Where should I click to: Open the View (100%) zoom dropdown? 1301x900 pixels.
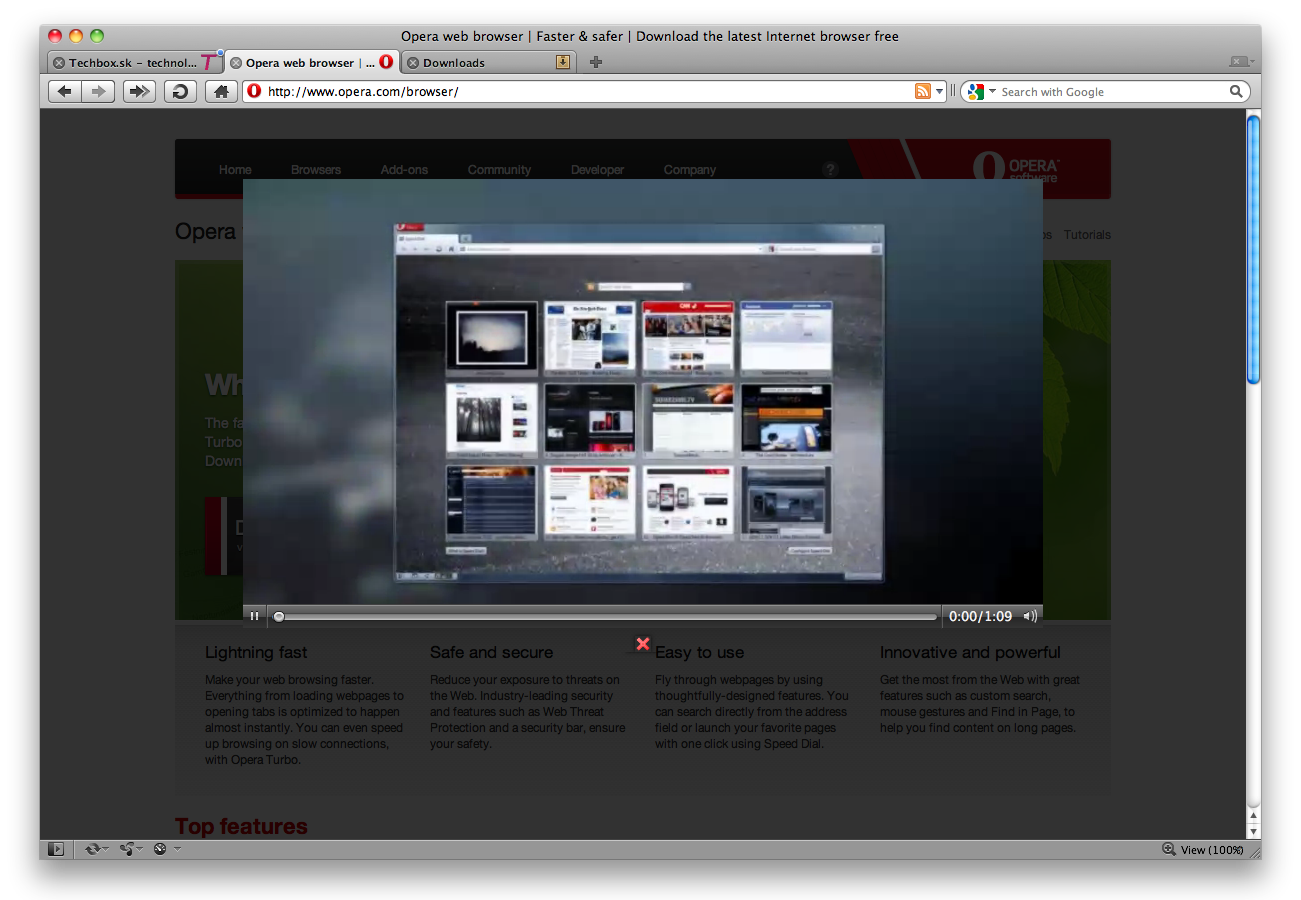[x=1212, y=850]
